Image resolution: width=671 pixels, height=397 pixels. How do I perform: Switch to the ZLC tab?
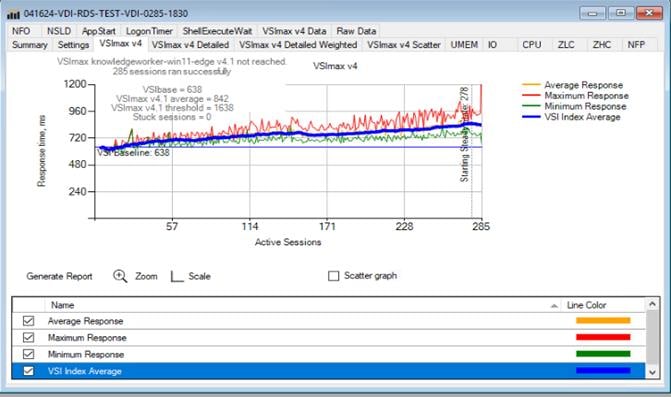click(566, 45)
